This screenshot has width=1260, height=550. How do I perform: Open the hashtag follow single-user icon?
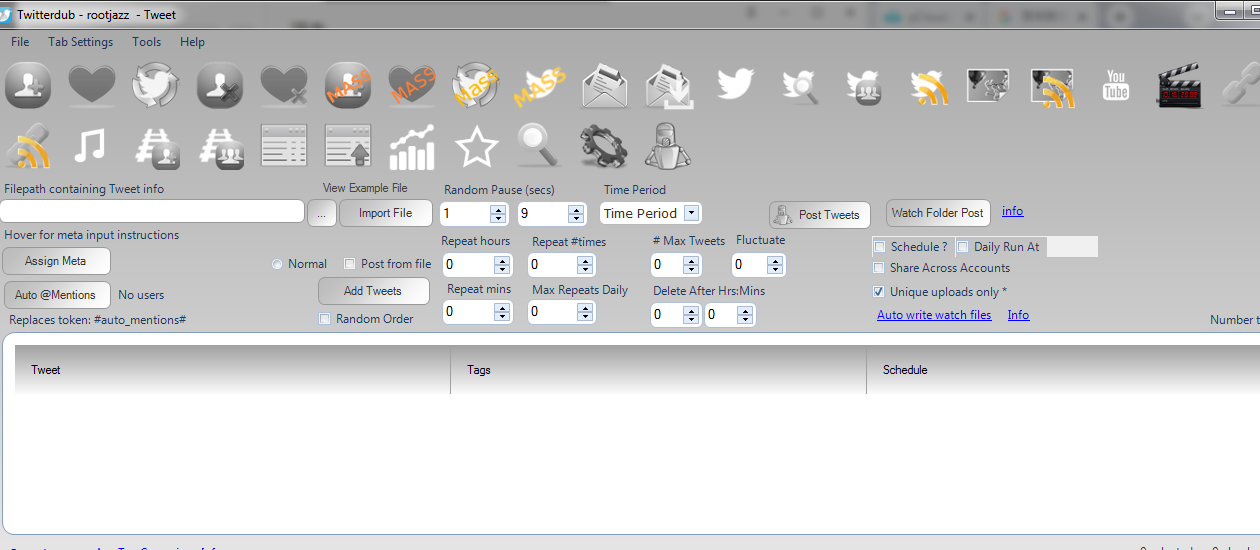coord(156,147)
